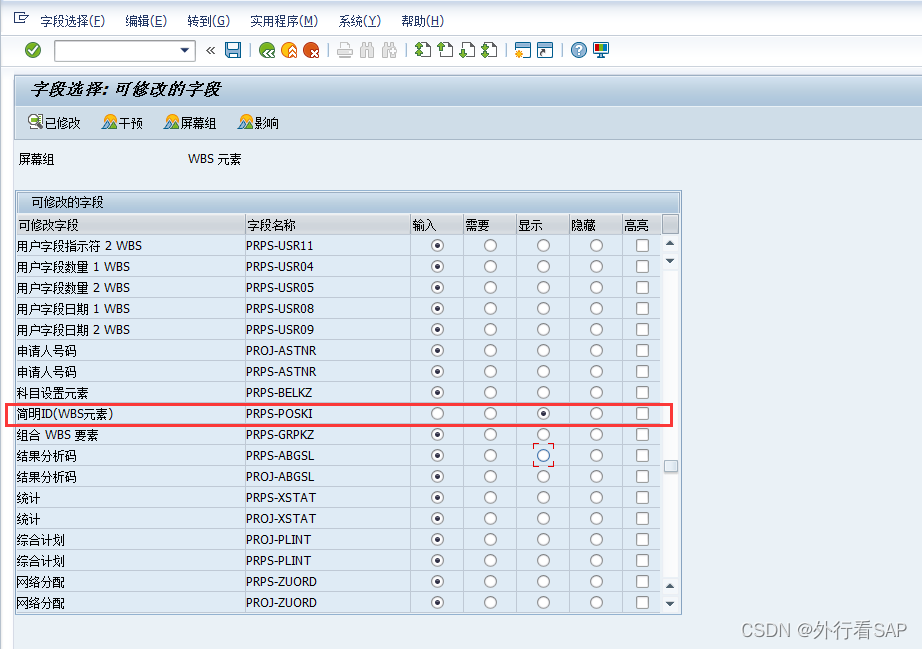The height and width of the screenshot is (649, 922).
Task: Go back with the green Back icon
Action: click(267, 51)
